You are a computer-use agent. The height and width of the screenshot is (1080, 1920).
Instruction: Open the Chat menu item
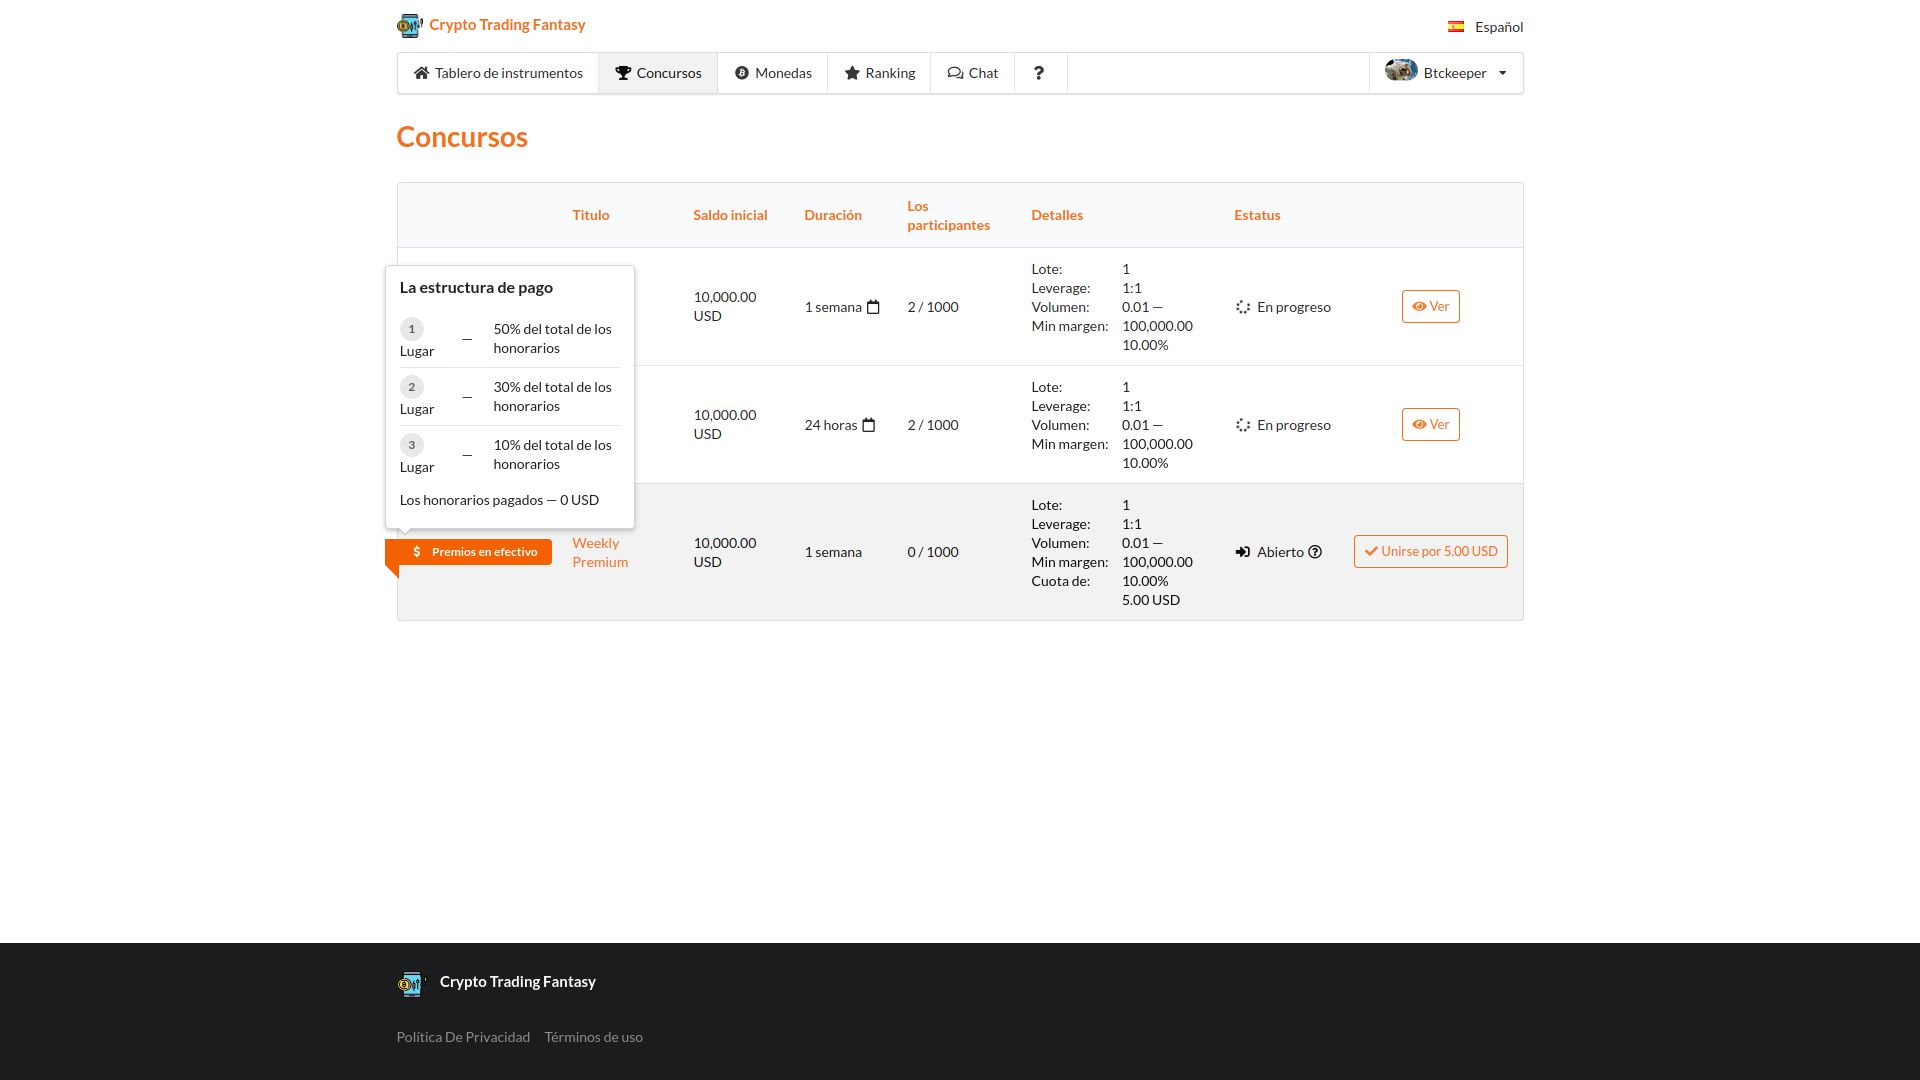(973, 73)
